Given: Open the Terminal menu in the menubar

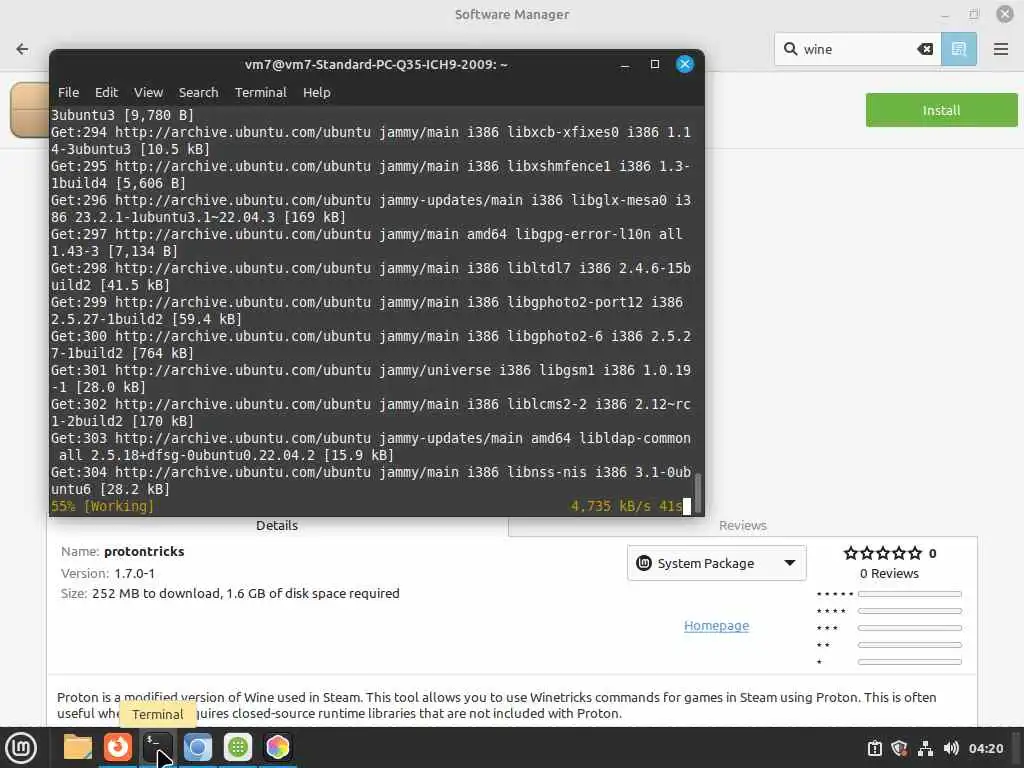Looking at the screenshot, I should 261,93.
